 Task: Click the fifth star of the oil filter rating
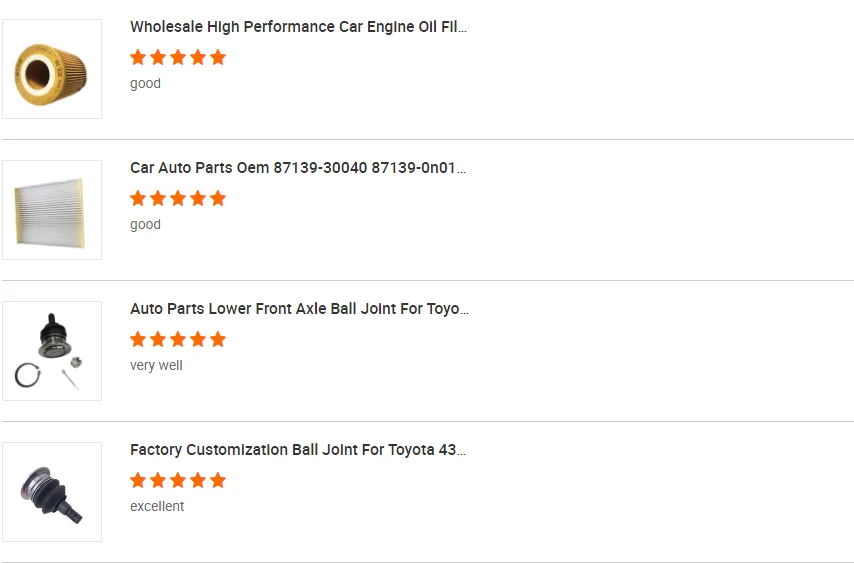tap(218, 57)
